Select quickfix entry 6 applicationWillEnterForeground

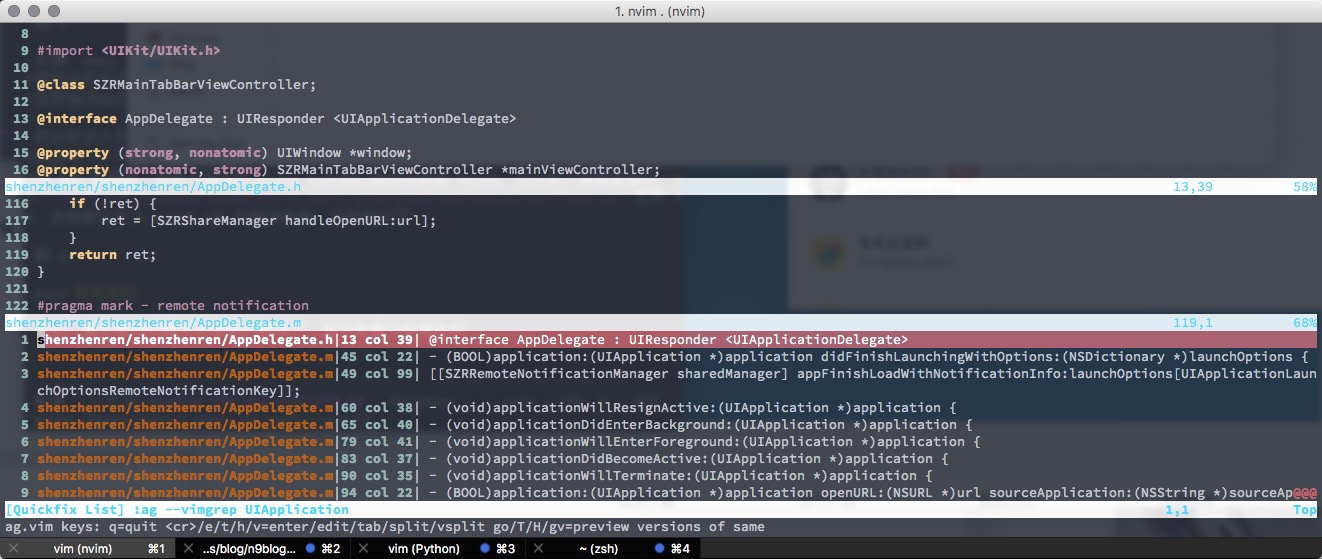[x=661, y=442]
